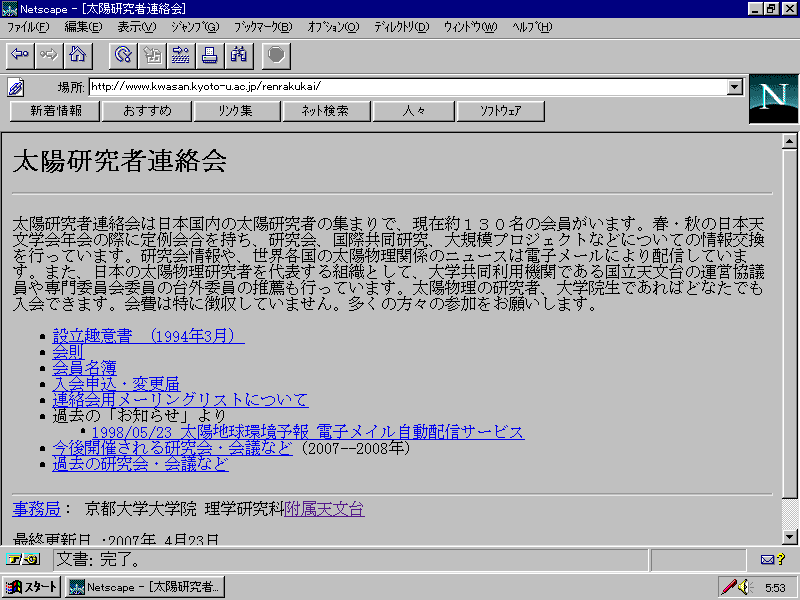Image resolution: width=800 pixels, height=600 pixels.
Task: Open the Home page icon
Action: (78, 55)
